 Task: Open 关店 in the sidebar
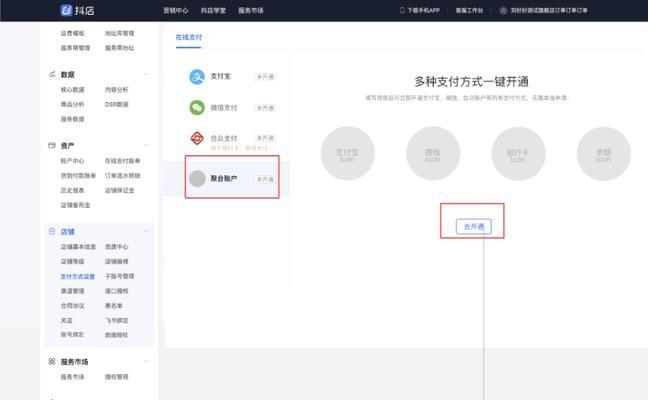tap(67, 320)
